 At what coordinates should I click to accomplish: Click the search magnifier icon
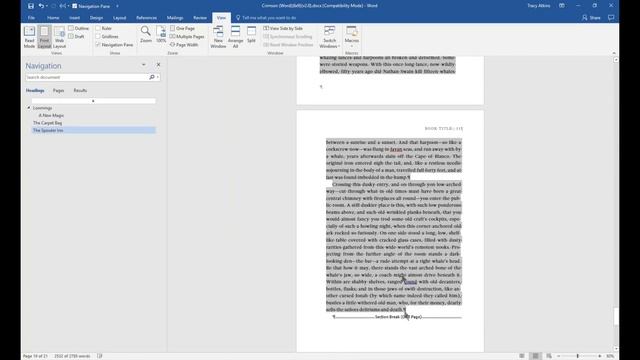[x=152, y=77]
